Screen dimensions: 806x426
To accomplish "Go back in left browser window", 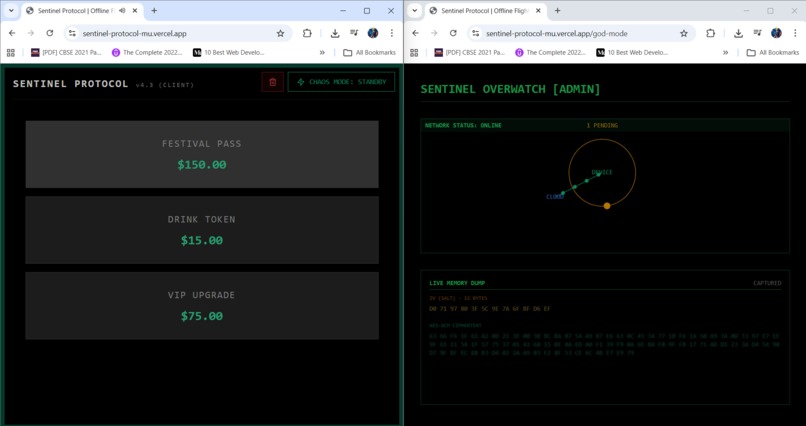I will click(x=12, y=33).
